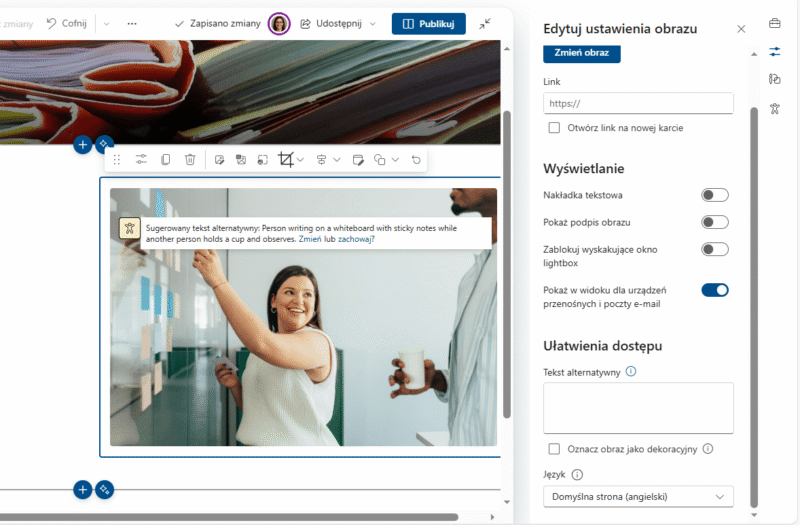The width and height of the screenshot is (800, 525).
Task: Open the three-dot more options menu
Action: coord(132,23)
